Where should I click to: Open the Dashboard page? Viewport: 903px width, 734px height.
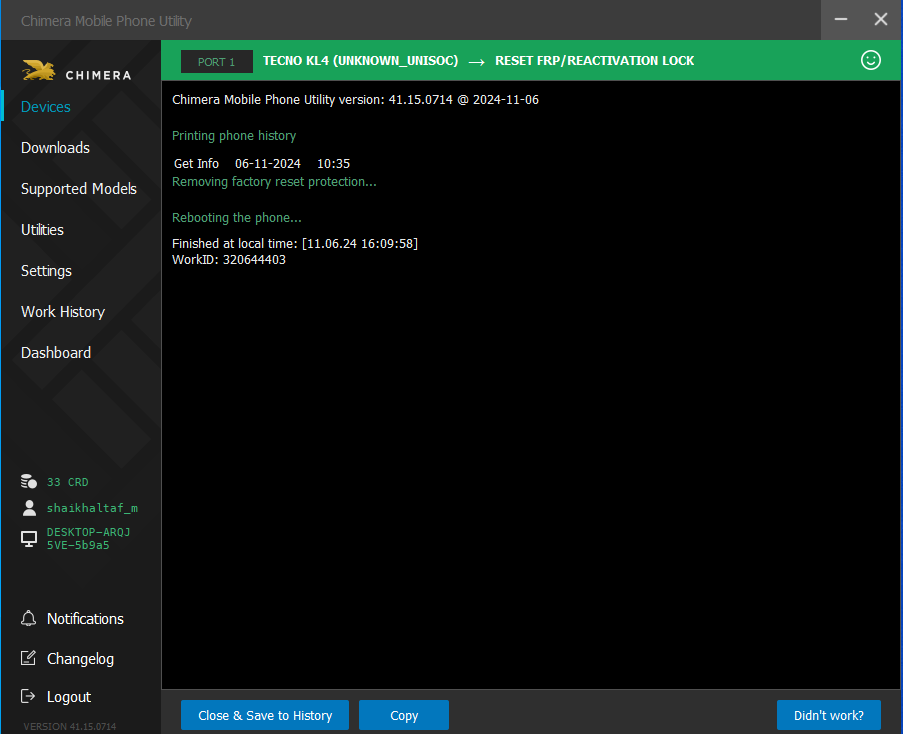(x=56, y=352)
